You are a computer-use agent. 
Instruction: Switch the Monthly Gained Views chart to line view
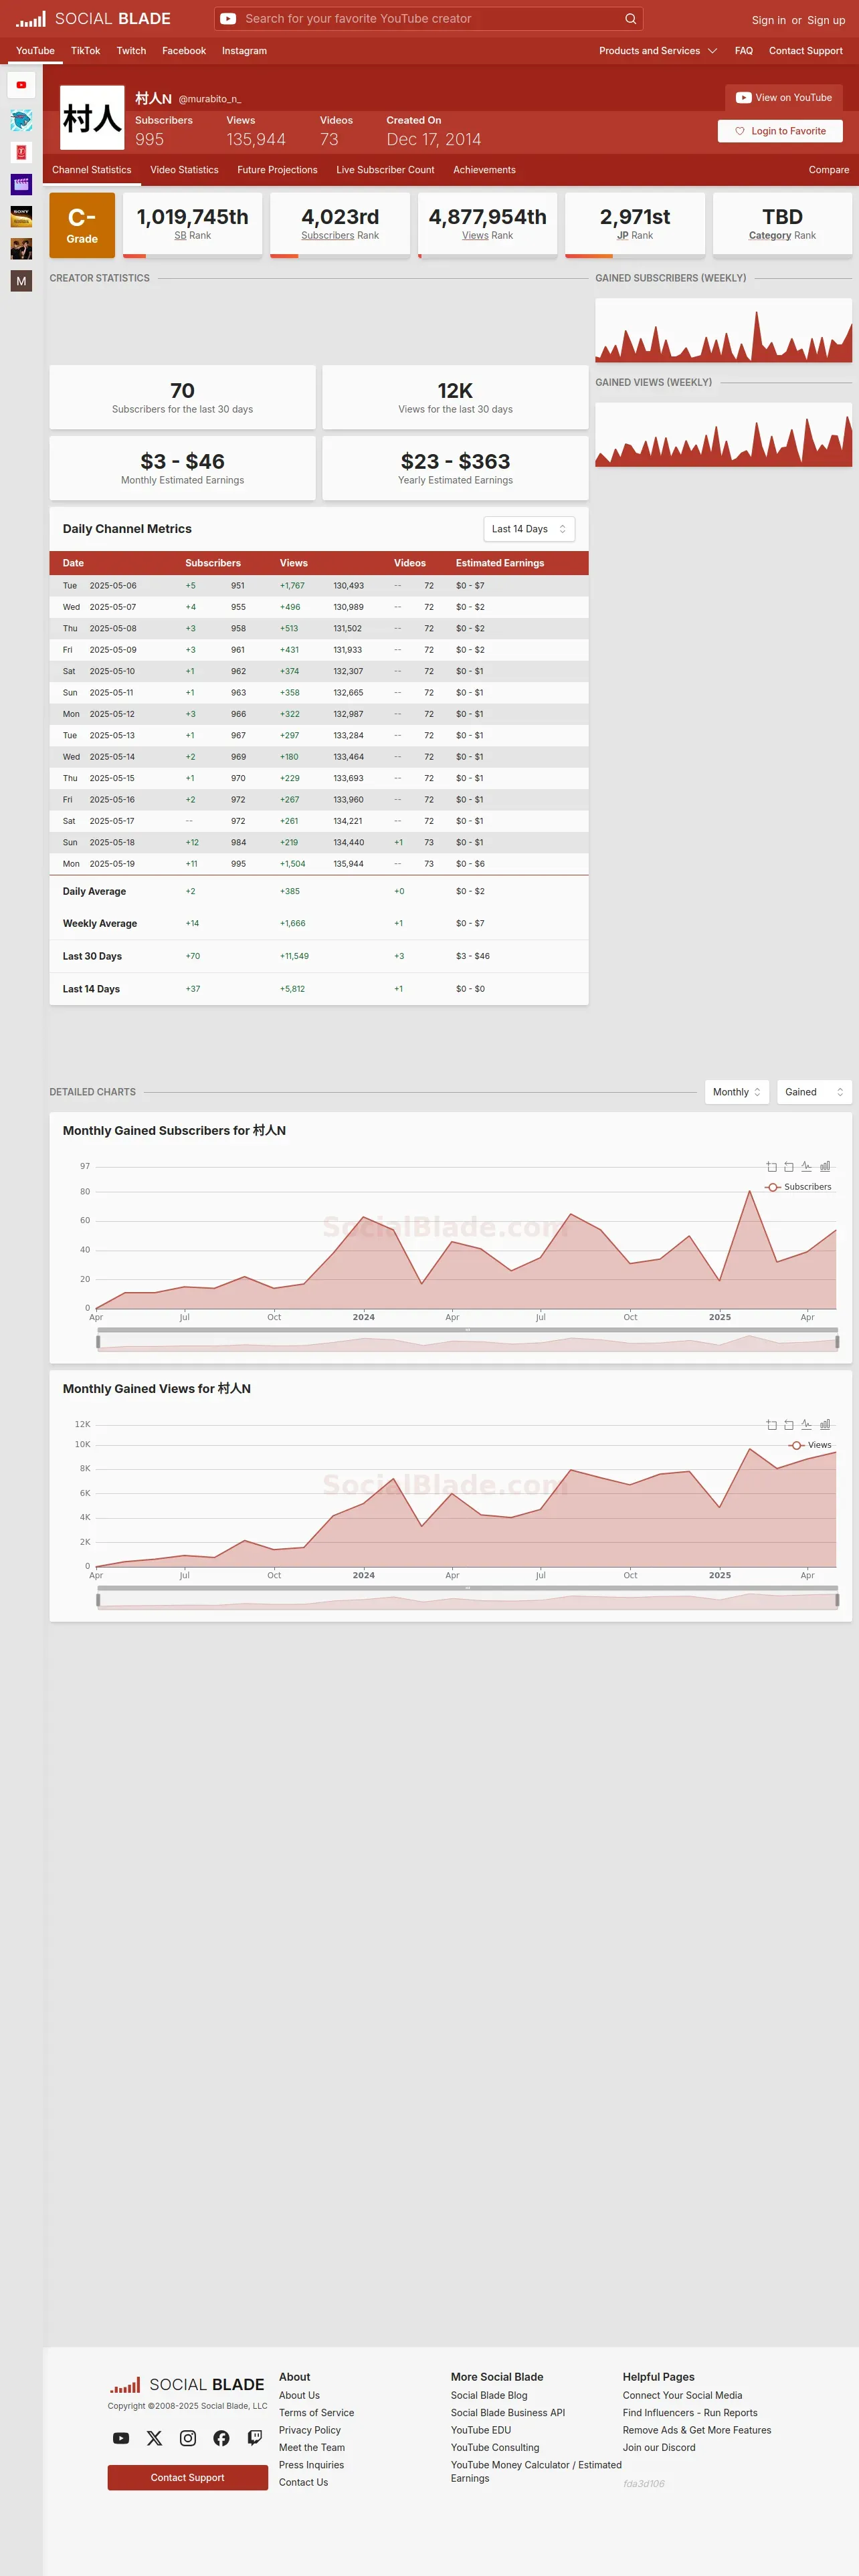click(x=807, y=1425)
